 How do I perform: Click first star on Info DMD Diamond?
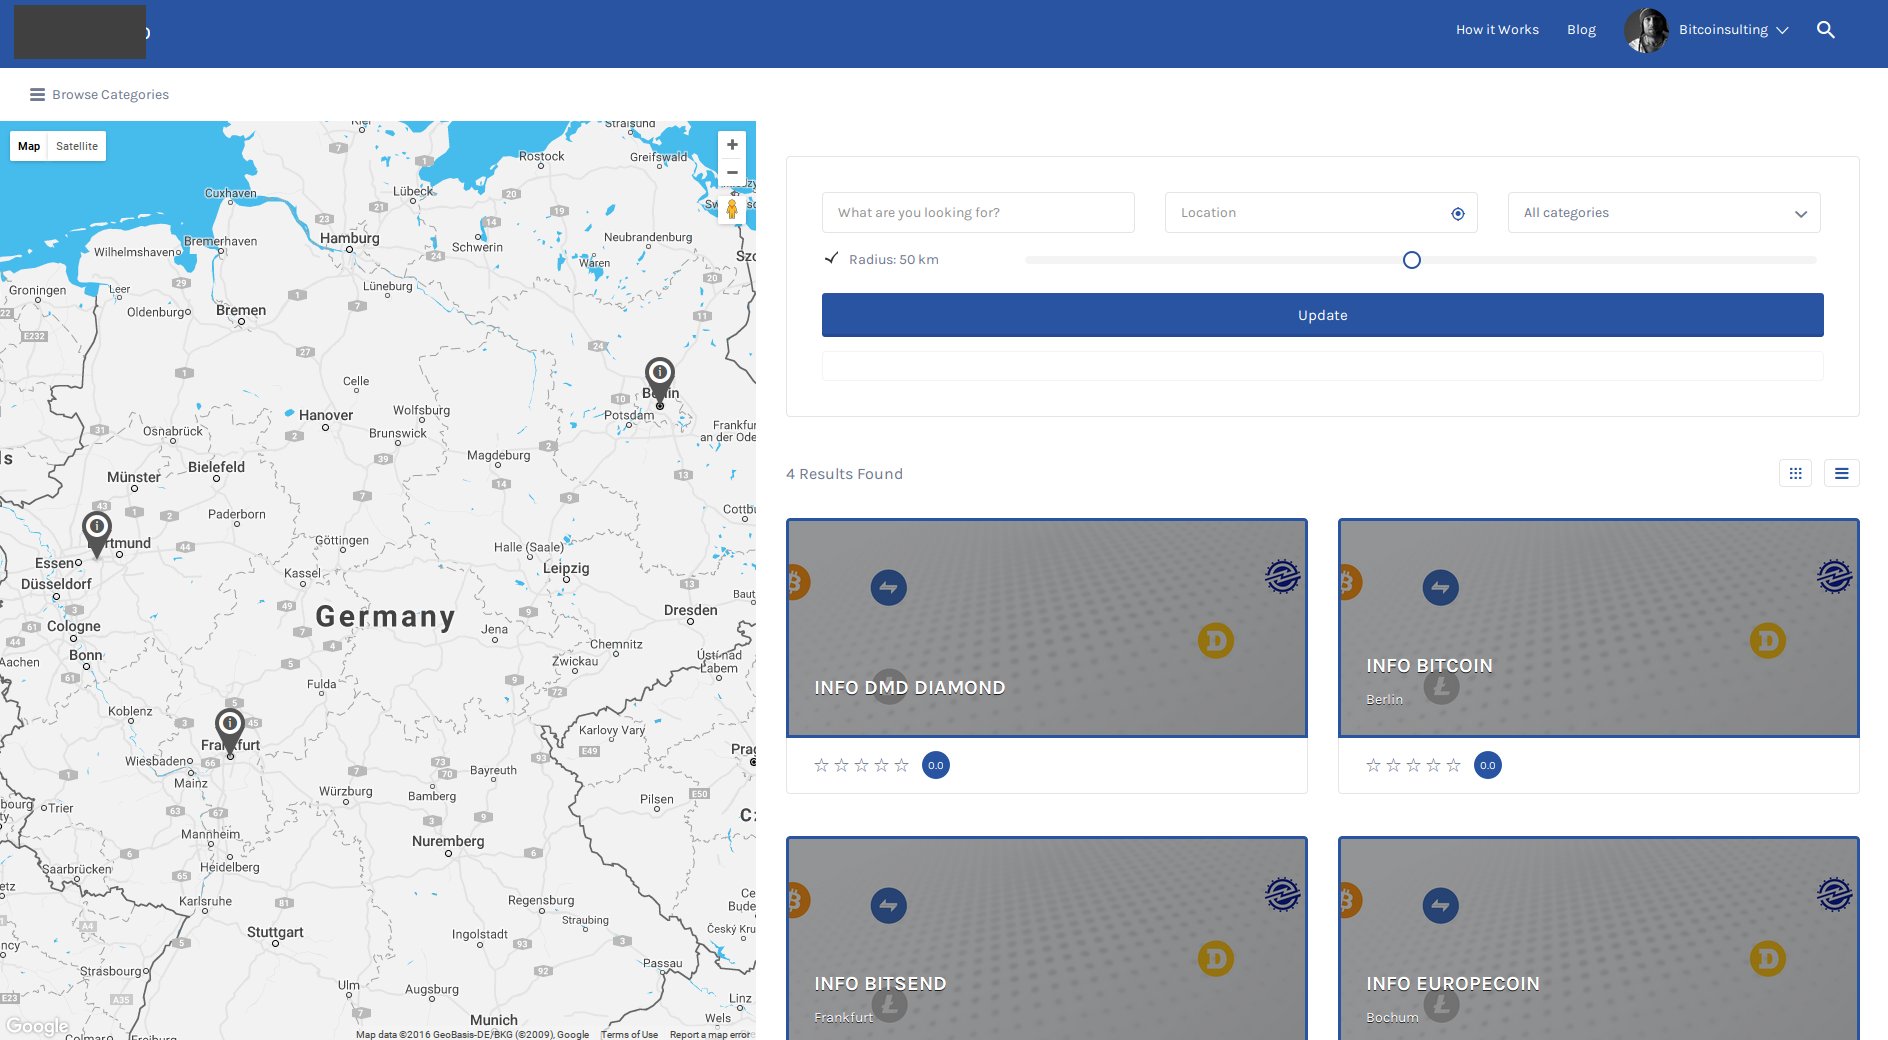(821, 765)
